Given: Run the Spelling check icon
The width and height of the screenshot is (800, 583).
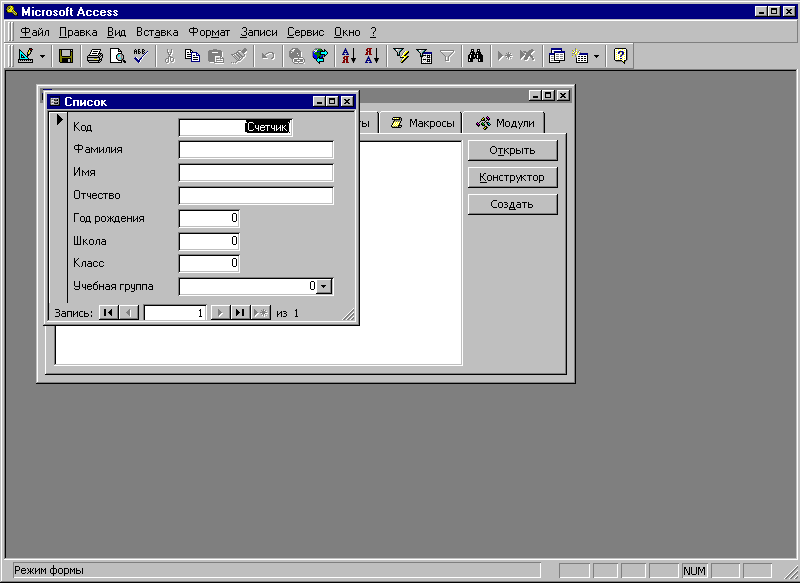Looking at the screenshot, I should coord(141,56).
